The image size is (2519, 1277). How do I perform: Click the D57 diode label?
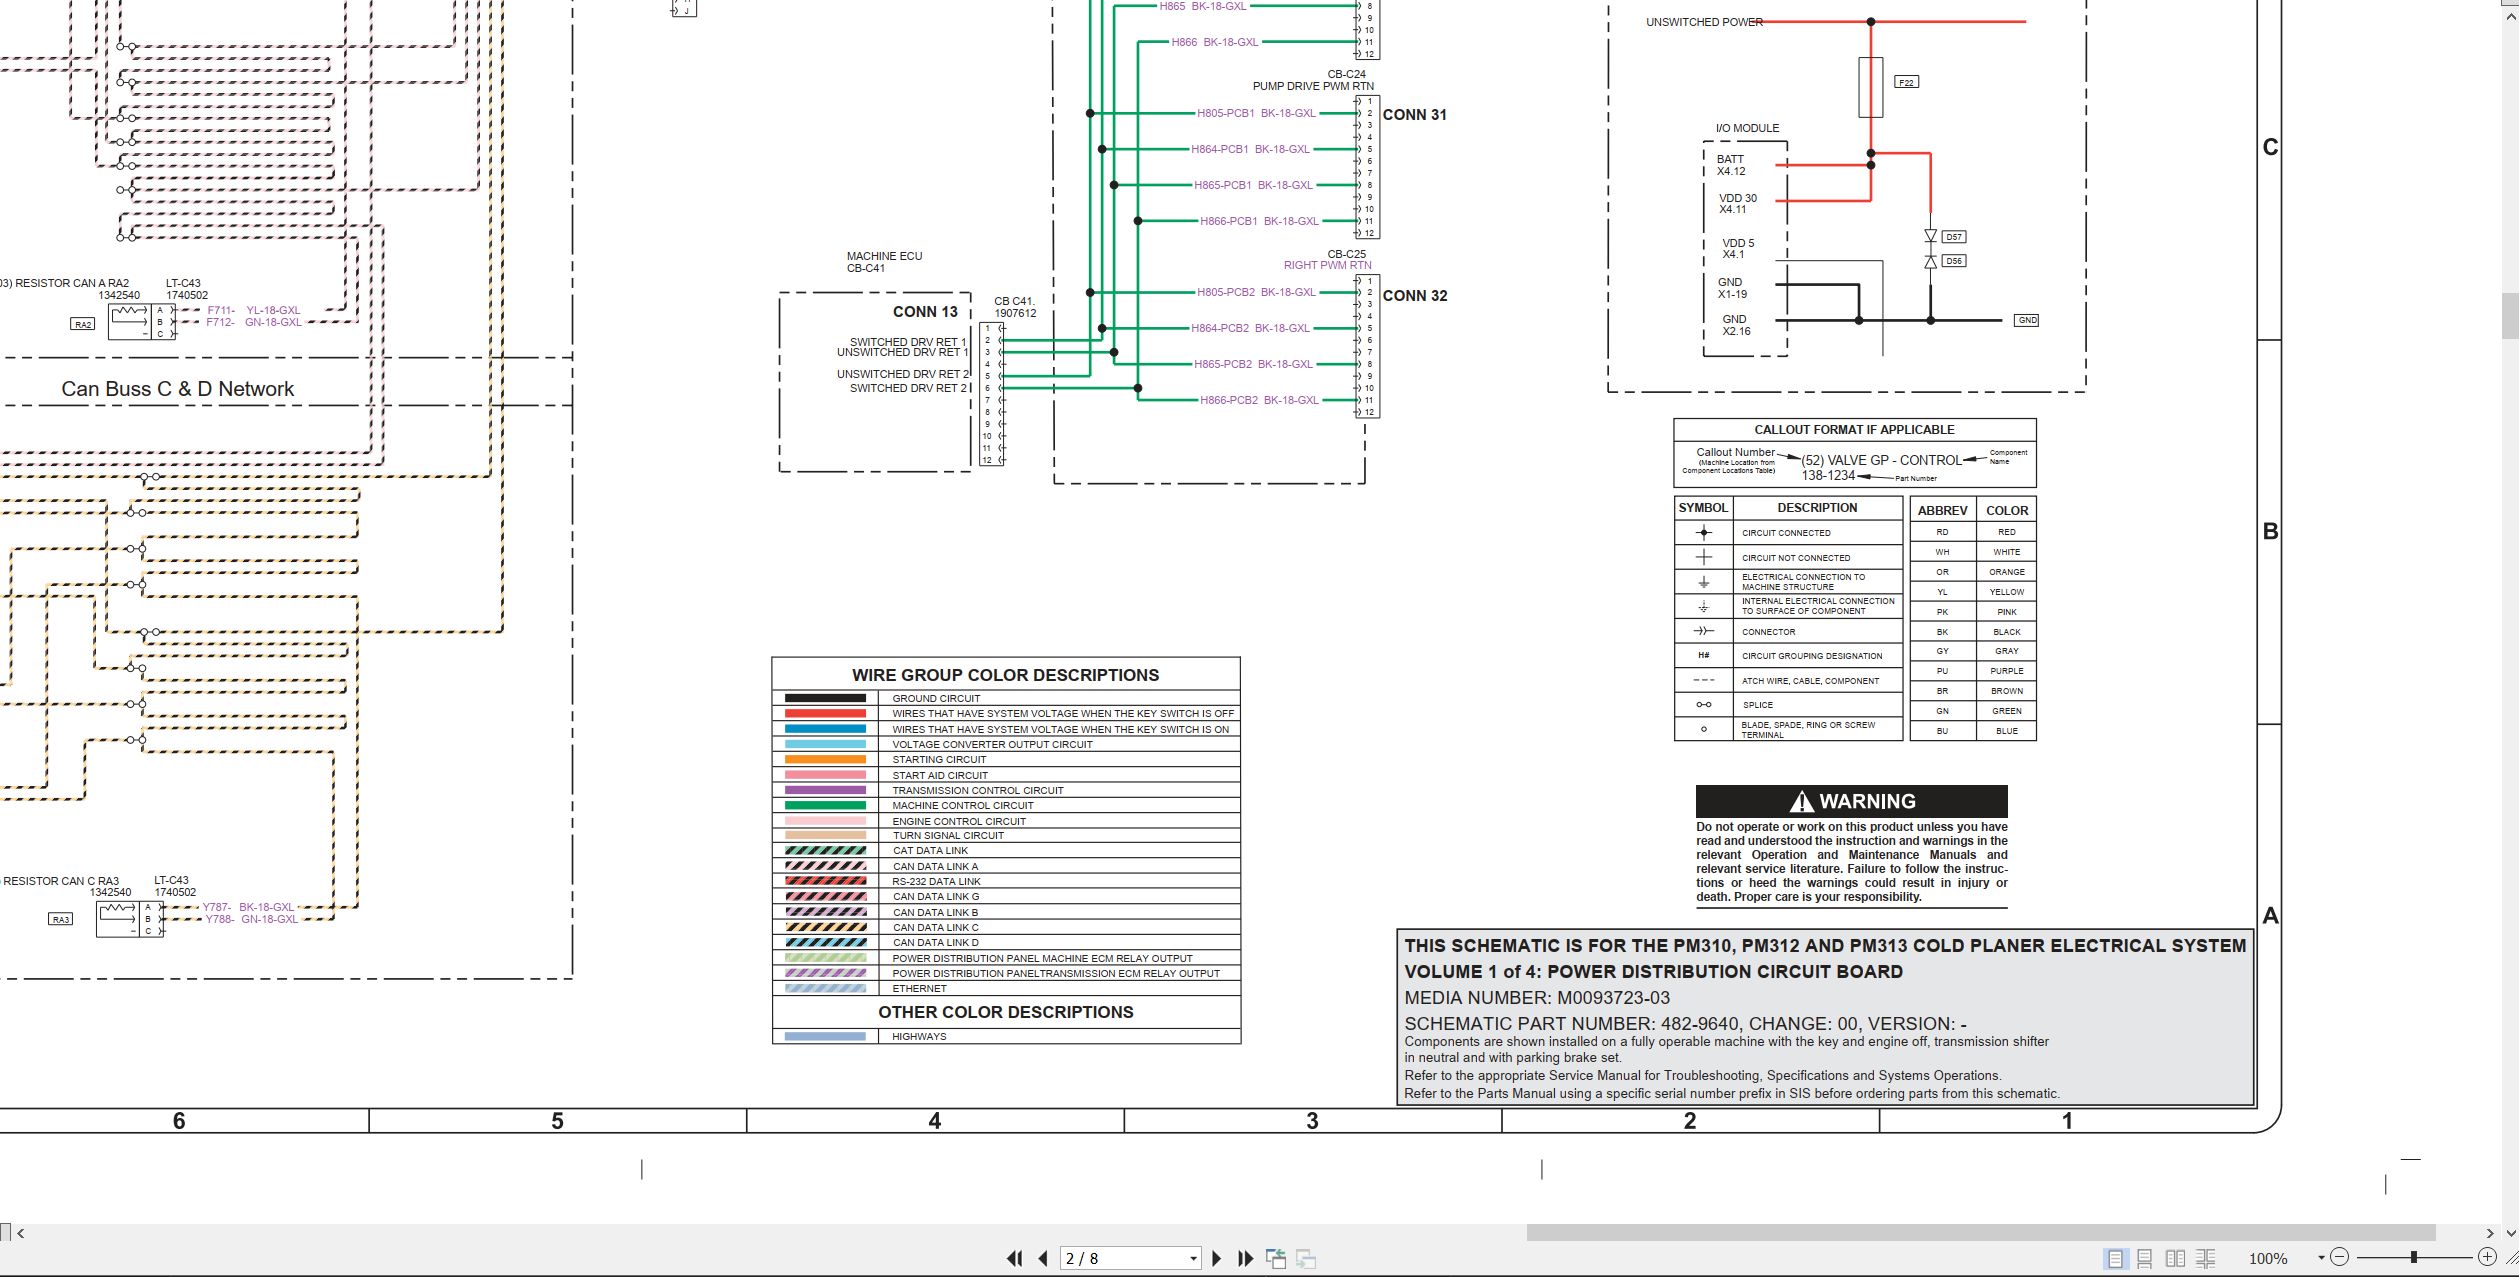click(1954, 237)
